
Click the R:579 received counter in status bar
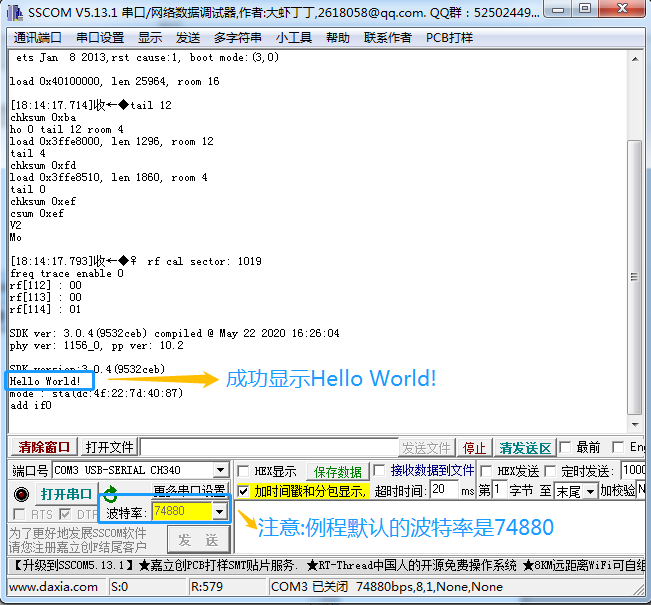click(206, 587)
